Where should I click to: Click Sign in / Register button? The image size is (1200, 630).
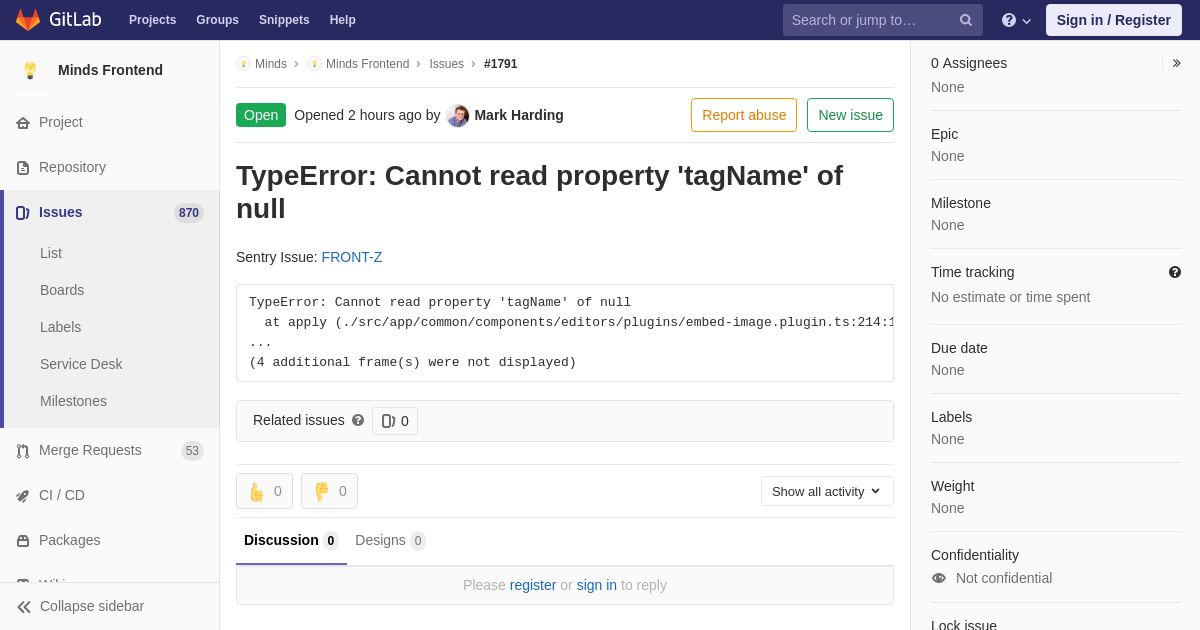click(1114, 20)
